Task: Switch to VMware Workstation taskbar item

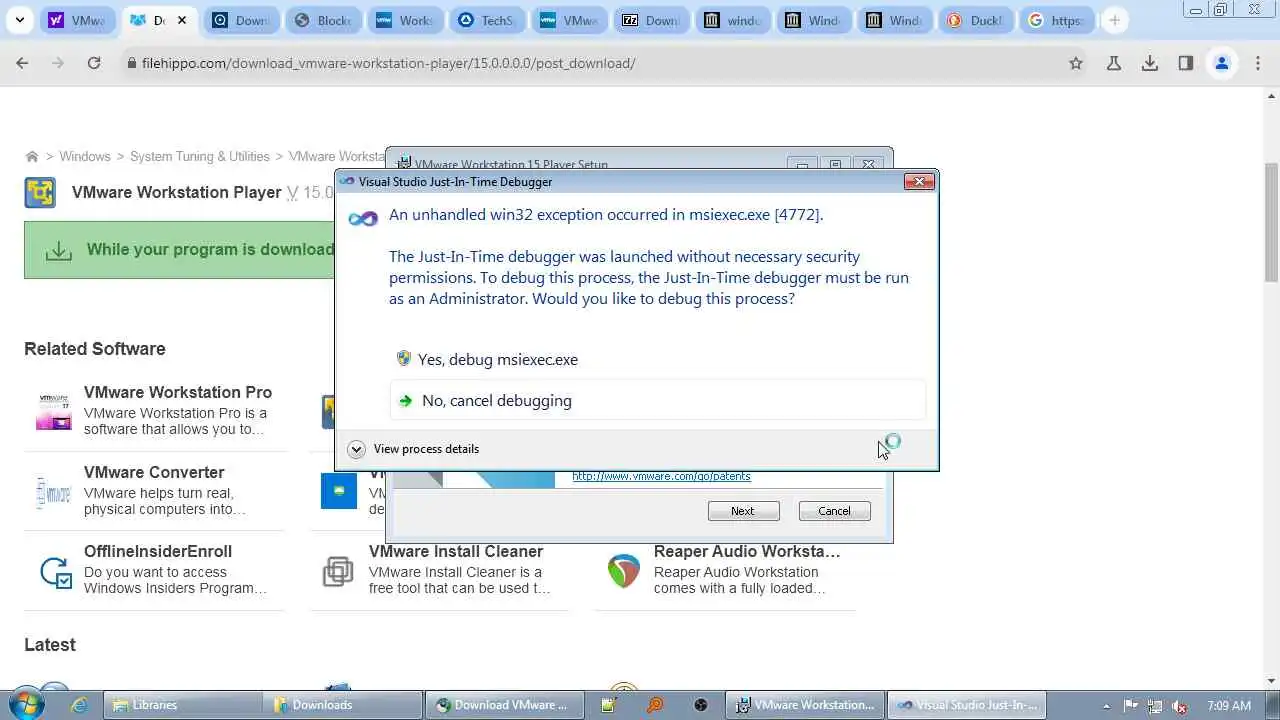Action: (x=805, y=705)
